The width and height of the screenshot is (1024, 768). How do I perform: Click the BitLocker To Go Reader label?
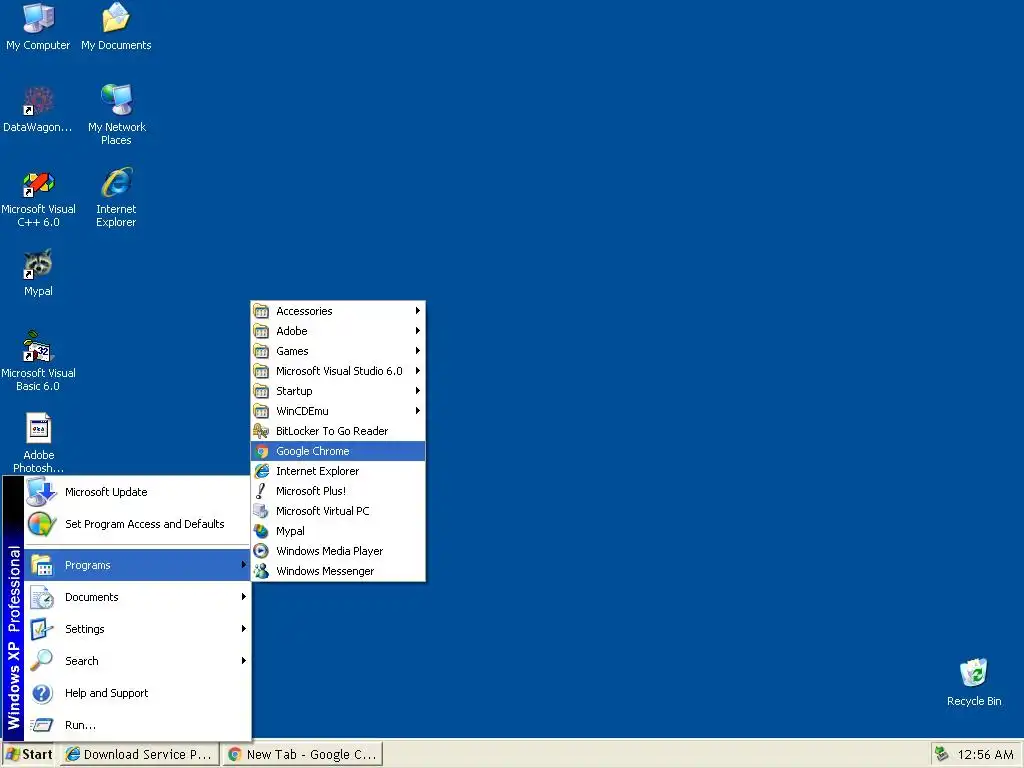click(x=332, y=431)
